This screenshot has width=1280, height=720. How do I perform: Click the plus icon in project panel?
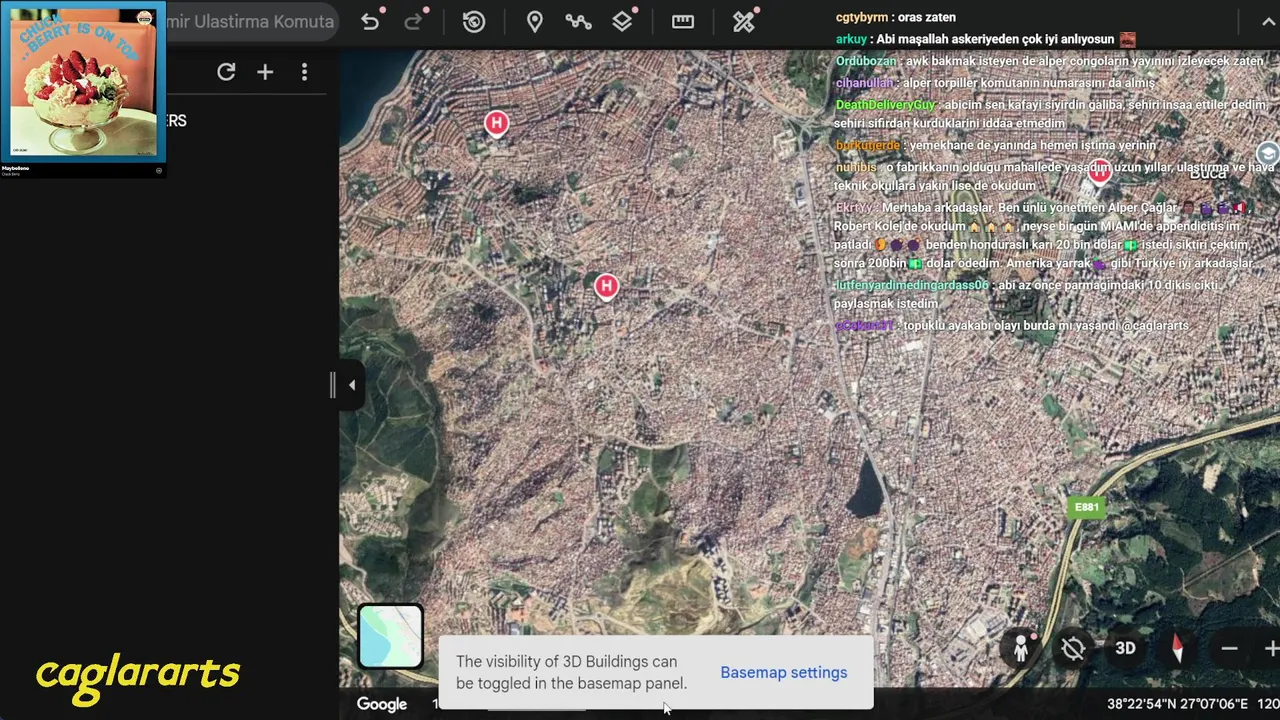click(x=265, y=72)
